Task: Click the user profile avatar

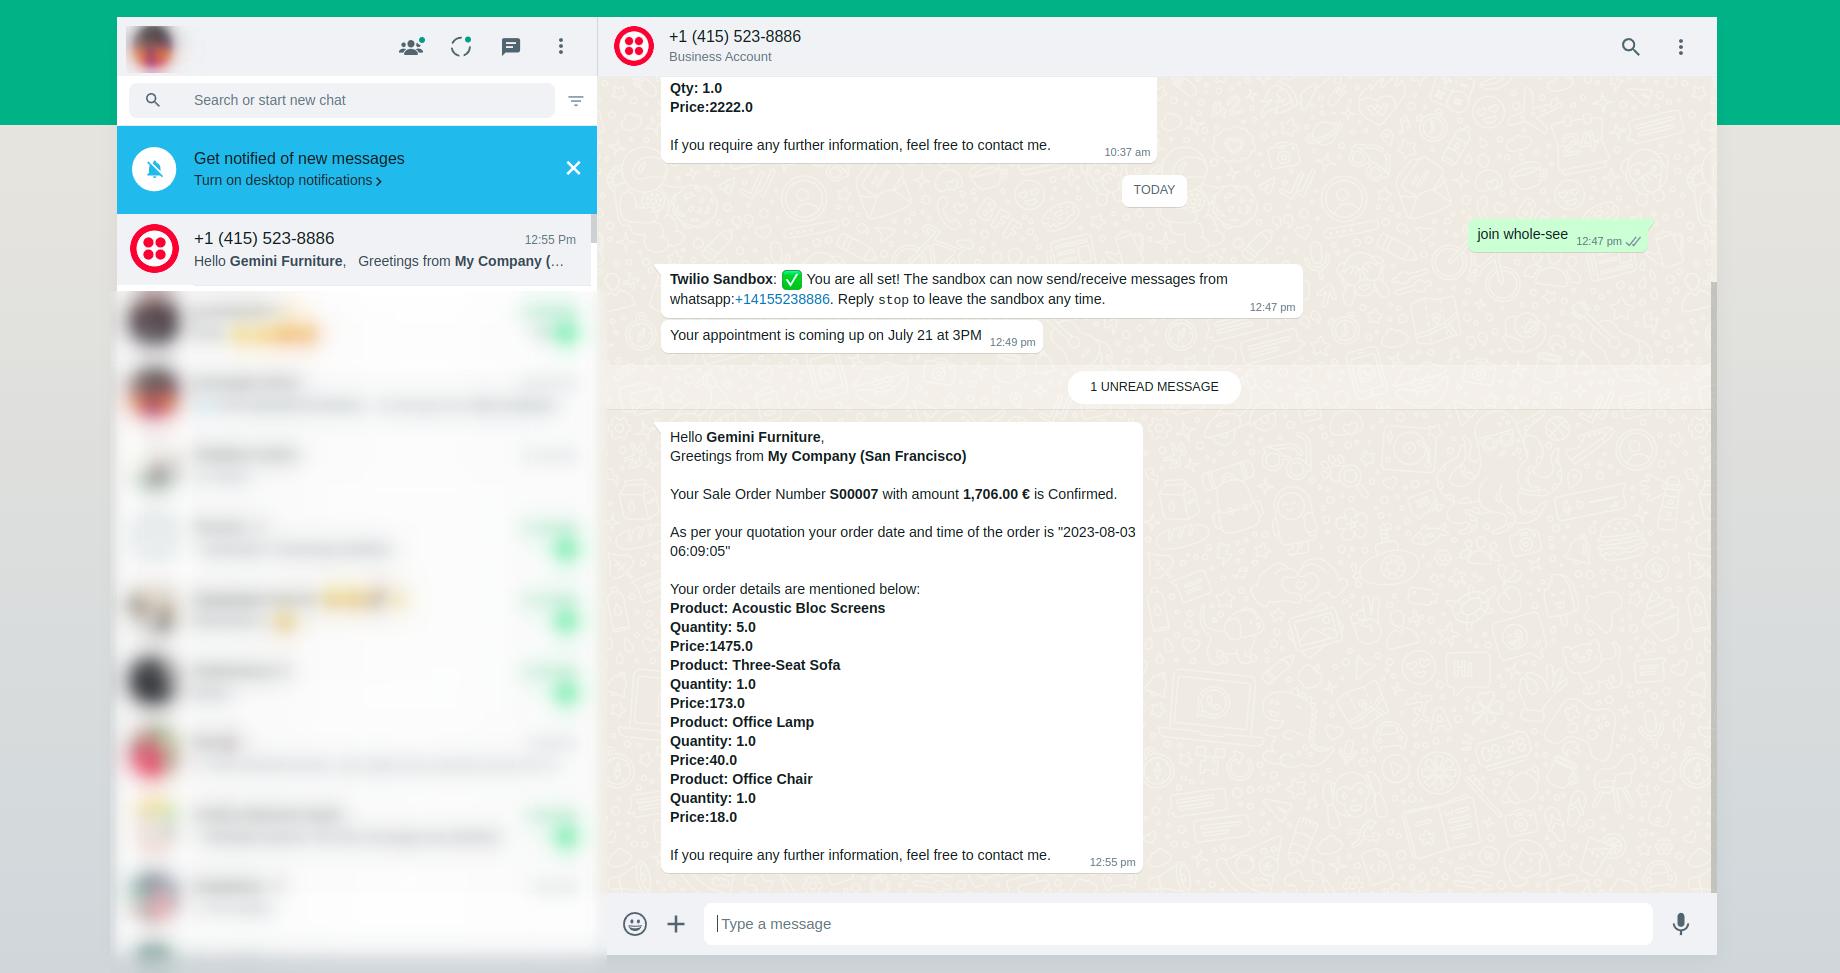Action: (152, 47)
